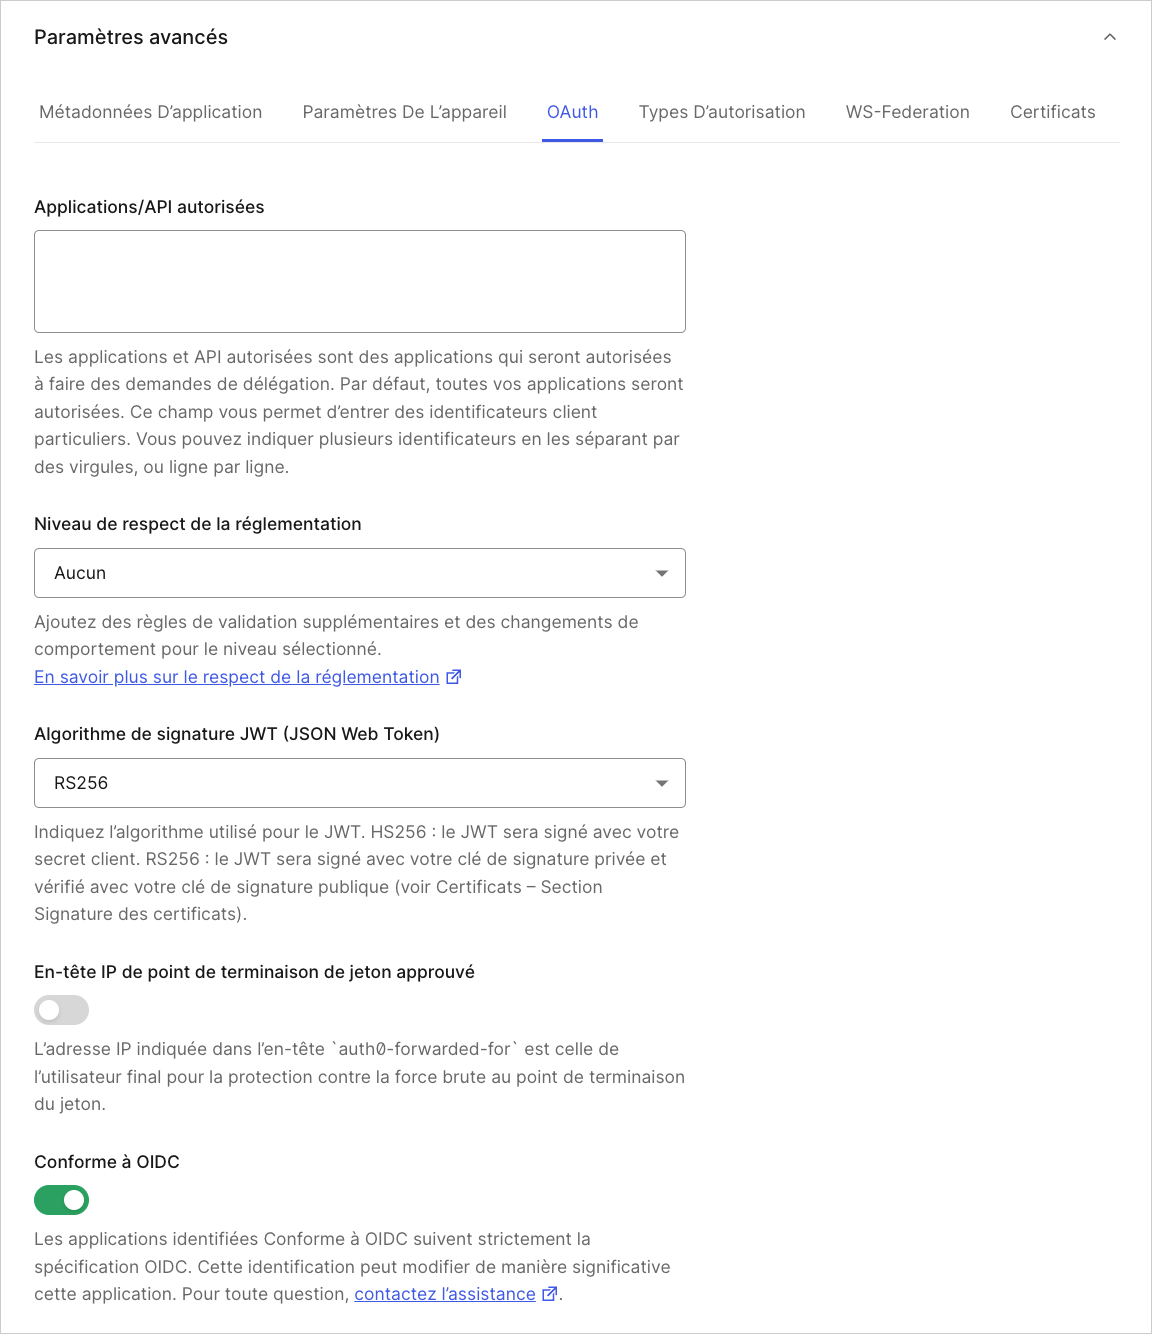Disable the Conforme à OIDC toggle
The height and width of the screenshot is (1334, 1152).
(61, 1200)
